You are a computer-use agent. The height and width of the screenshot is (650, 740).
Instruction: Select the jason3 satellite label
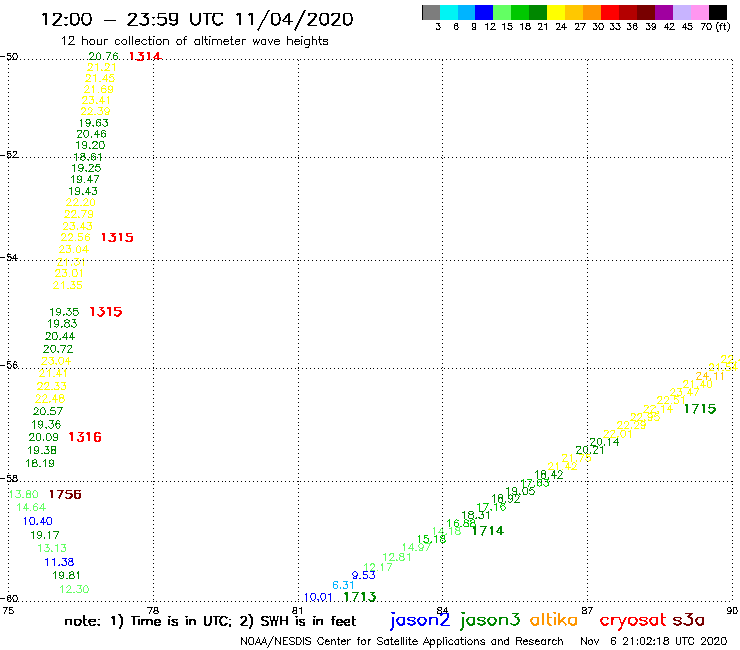490,620
